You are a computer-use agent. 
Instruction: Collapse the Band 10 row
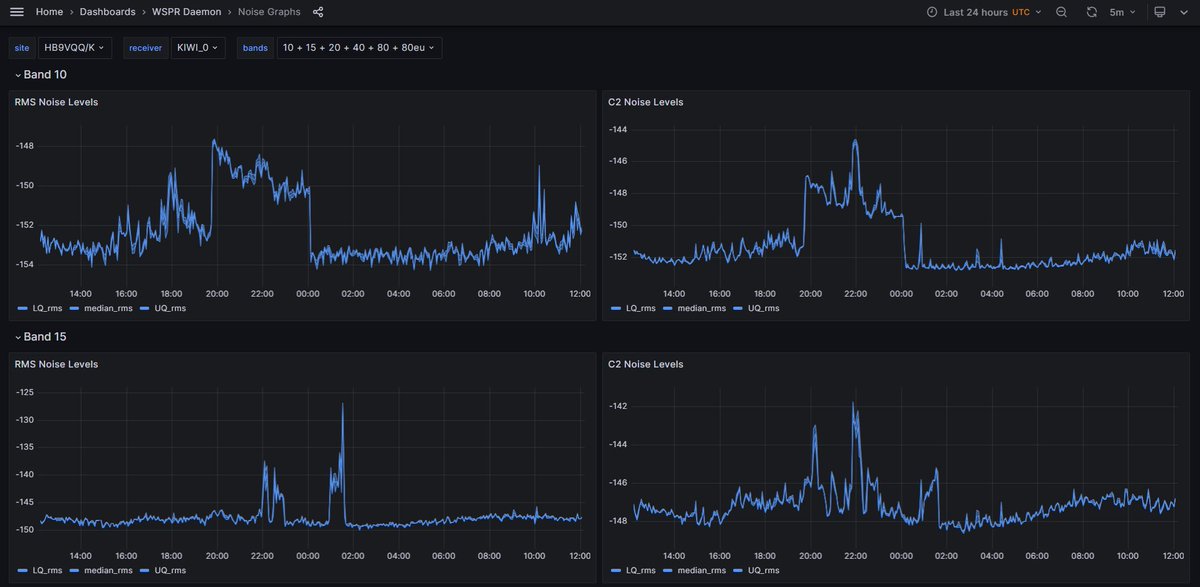click(41, 75)
